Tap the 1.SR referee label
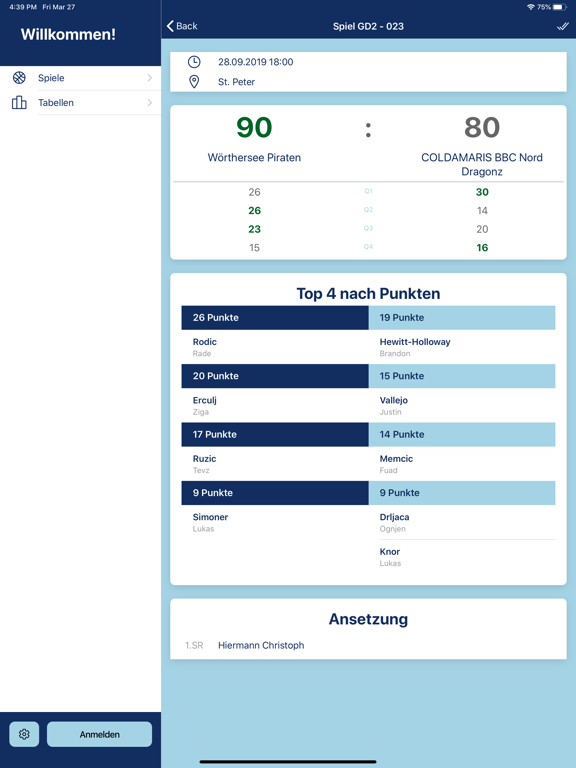The width and height of the screenshot is (576, 768). click(x=194, y=645)
